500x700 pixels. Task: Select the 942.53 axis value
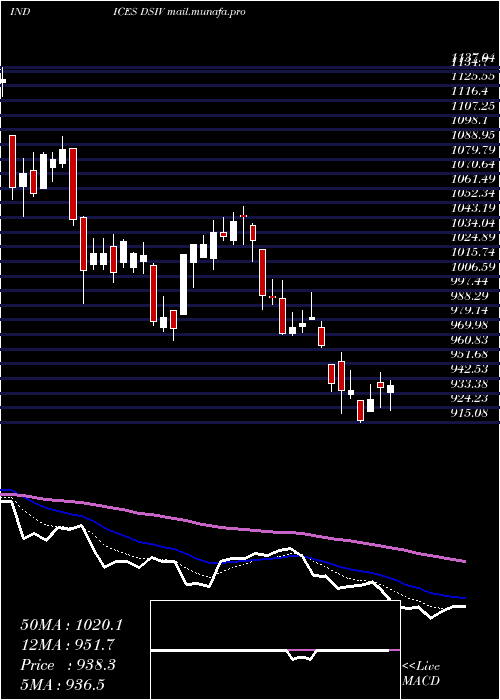coord(470,369)
